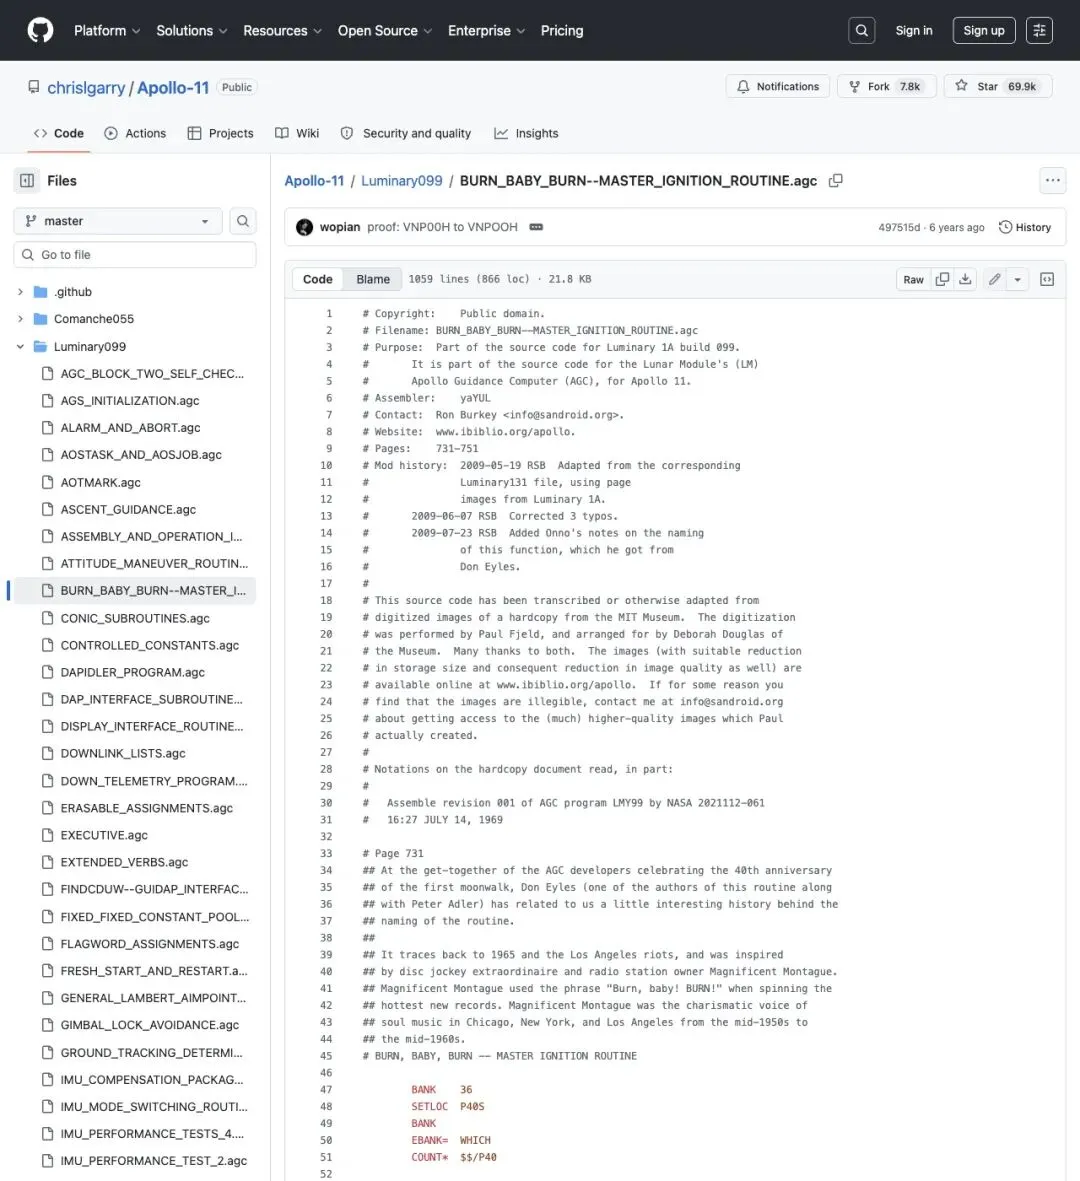The width and height of the screenshot is (1080, 1181).
Task: Select the Code view toggle
Action: tap(317, 279)
